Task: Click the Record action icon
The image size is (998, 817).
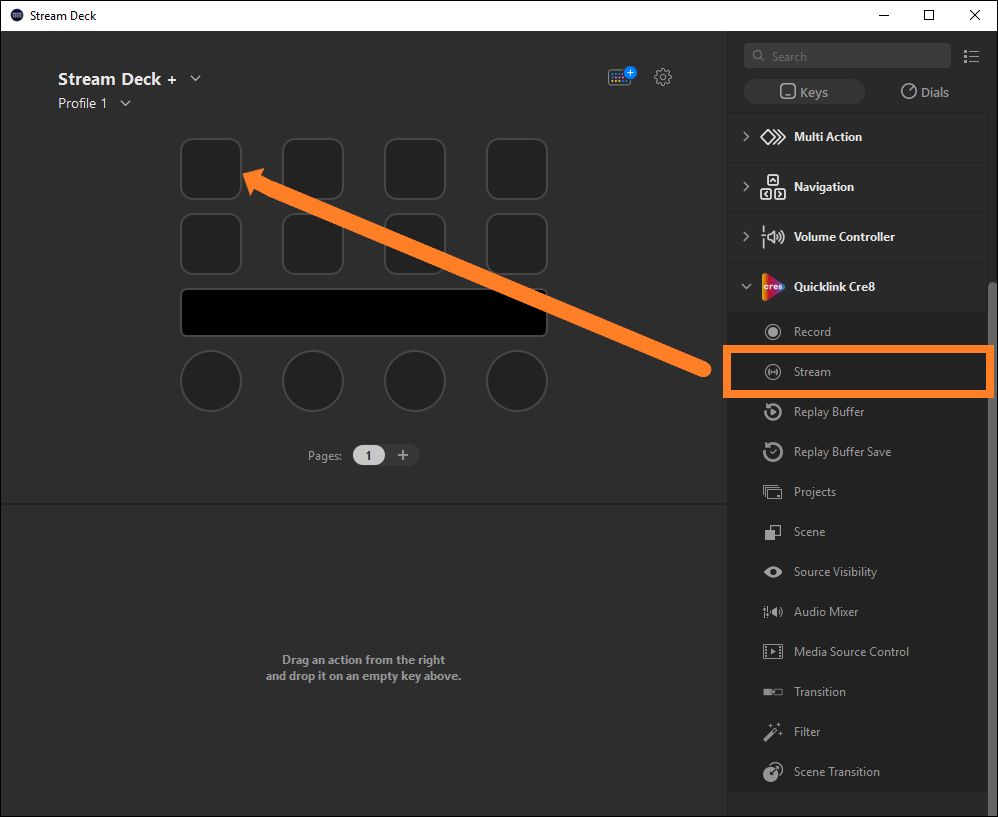Action: [773, 332]
